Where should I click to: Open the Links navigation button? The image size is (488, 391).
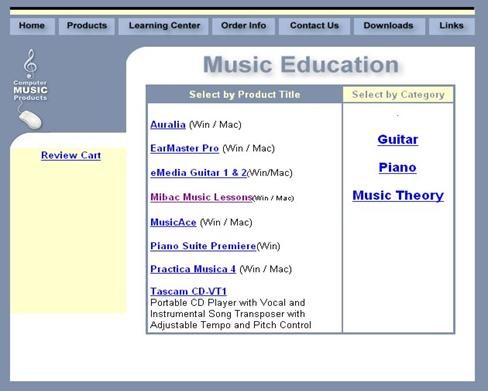[451, 26]
